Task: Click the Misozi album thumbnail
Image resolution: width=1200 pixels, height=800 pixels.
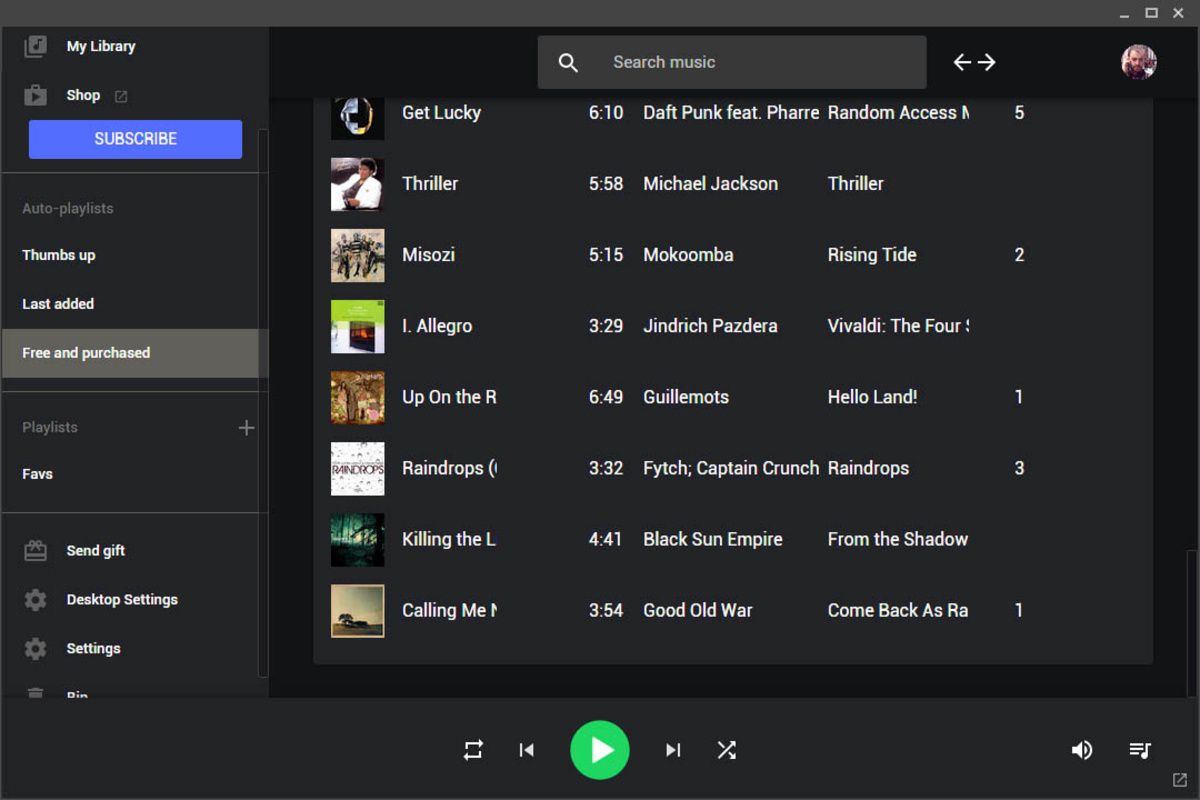Action: [x=358, y=255]
